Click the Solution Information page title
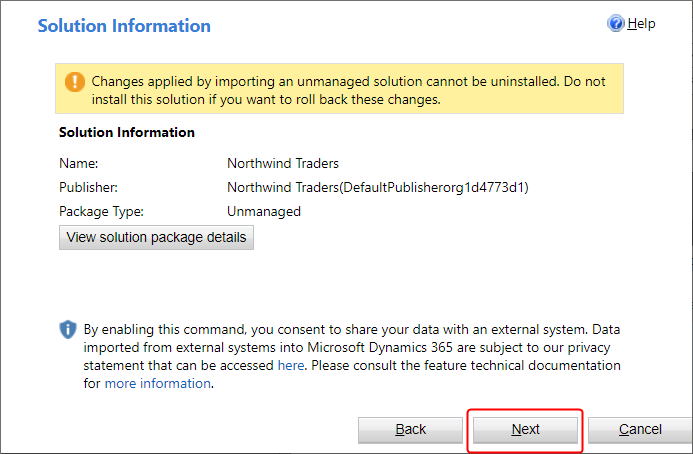Viewport: 693px width, 454px height. pyautogui.click(x=124, y=26)
